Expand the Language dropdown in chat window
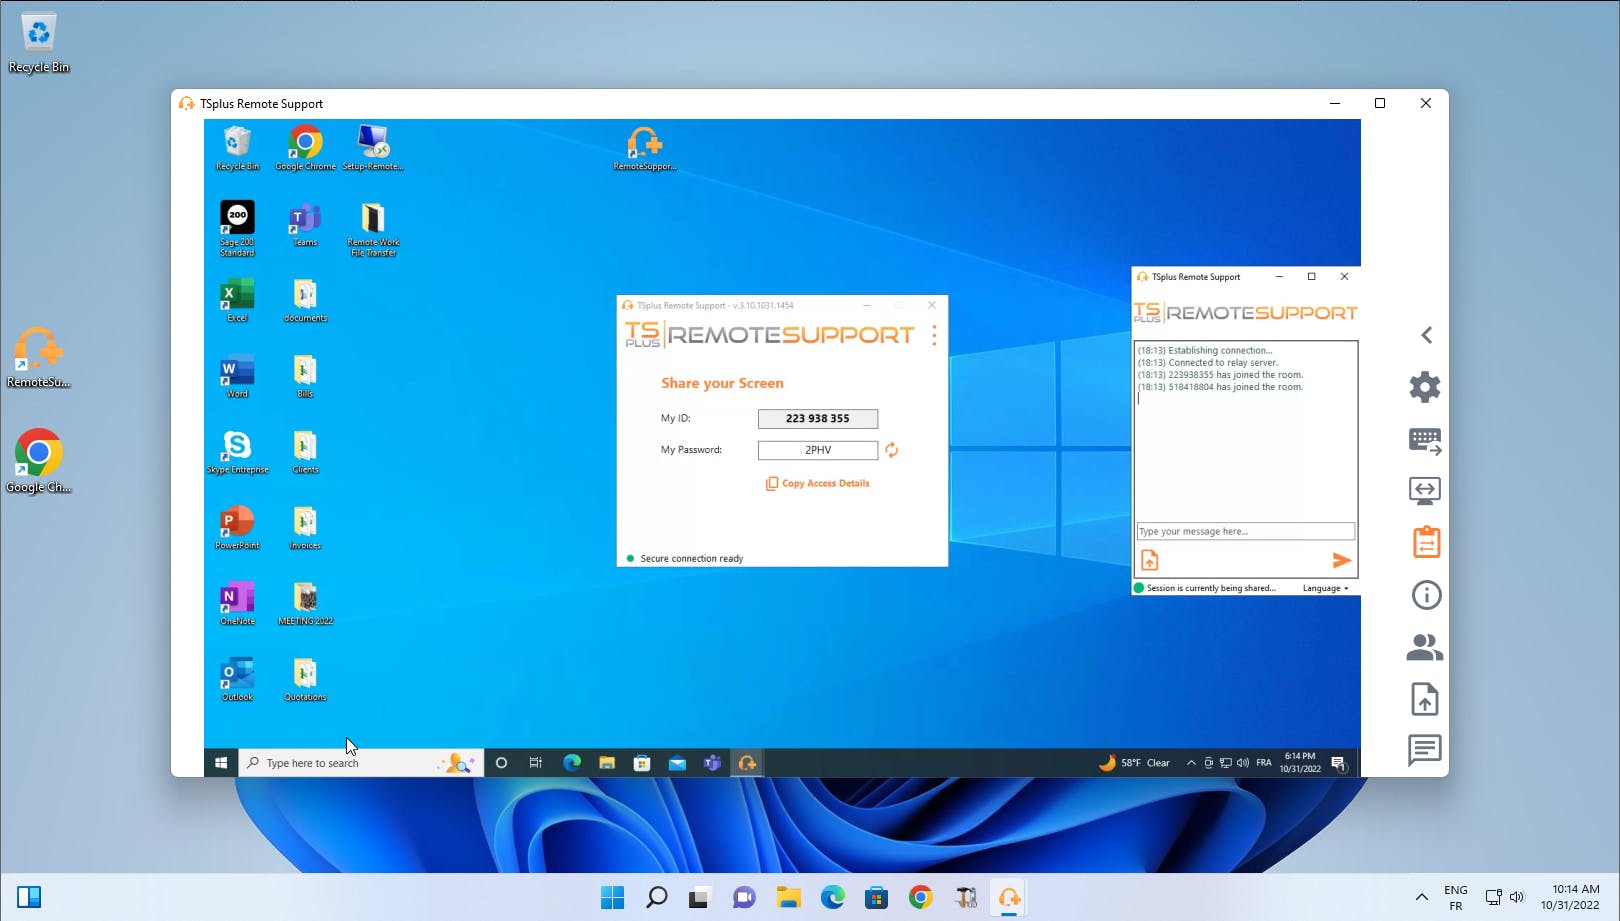Image resolution: width=1620 pixels, height=921 pixels. click(1325, 588)
